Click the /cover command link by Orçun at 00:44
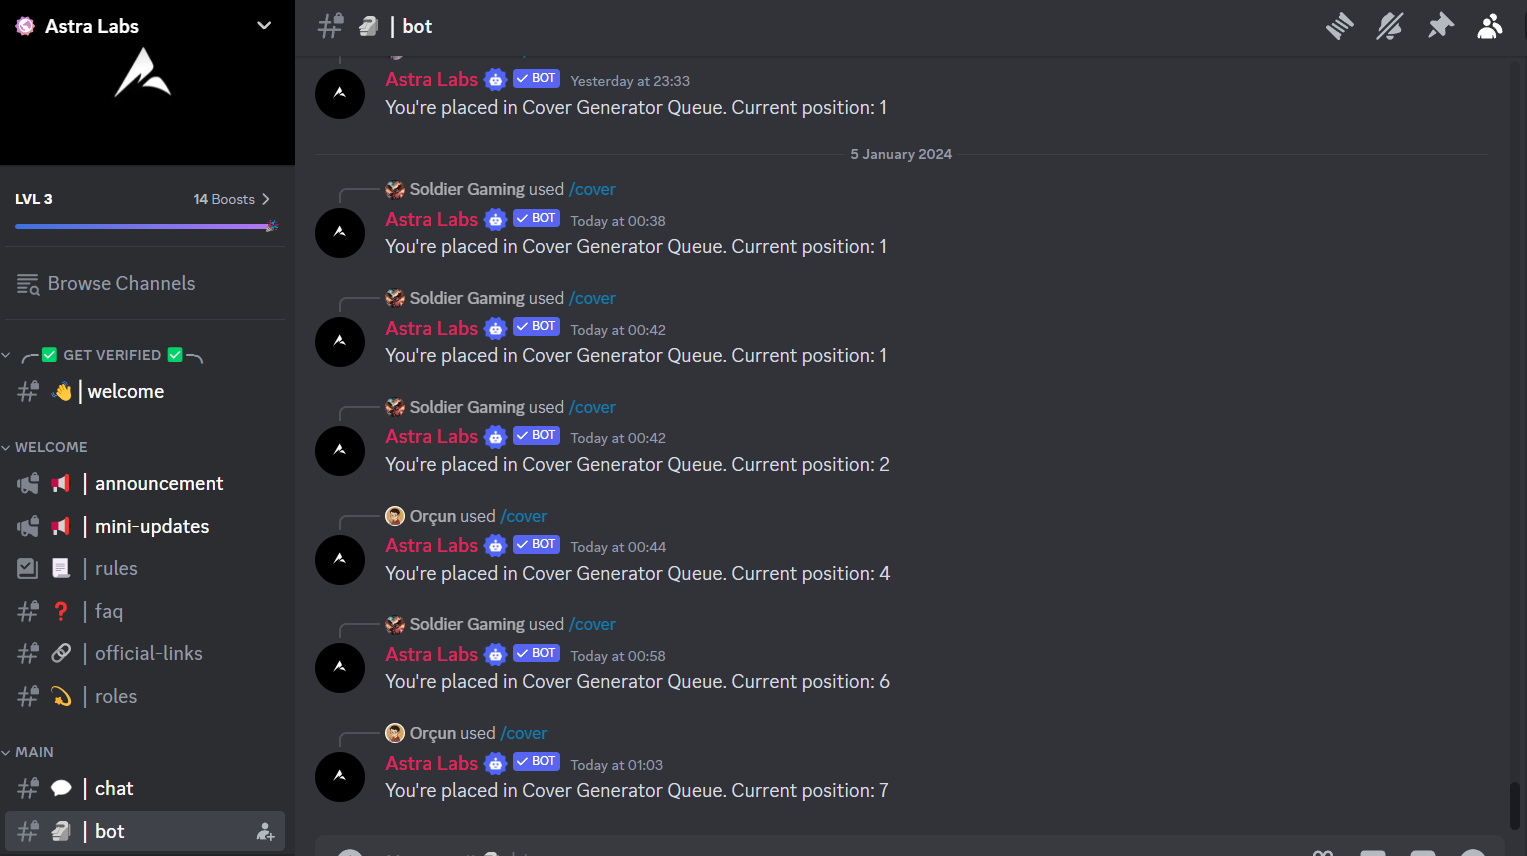This screenshot has height=856, width=1527. tap(524, 516)
